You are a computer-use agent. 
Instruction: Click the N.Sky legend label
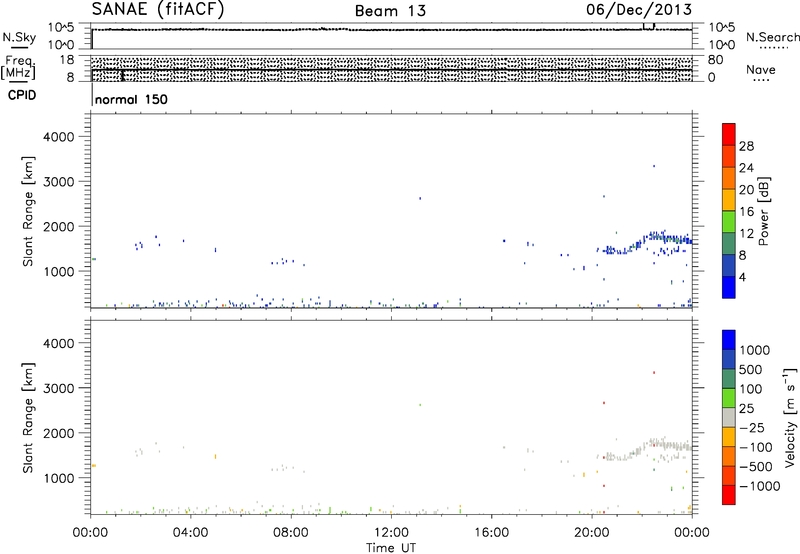click(x=19, y=37)
